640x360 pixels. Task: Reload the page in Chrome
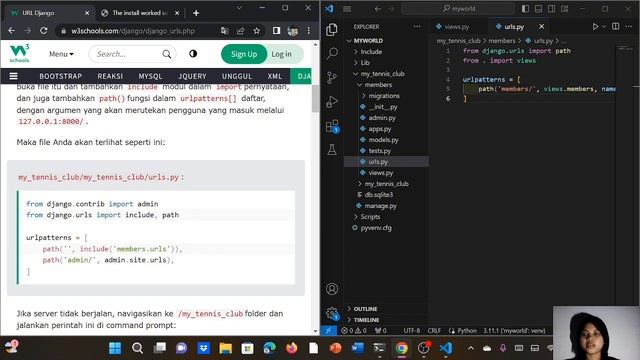tap(44, 31)
